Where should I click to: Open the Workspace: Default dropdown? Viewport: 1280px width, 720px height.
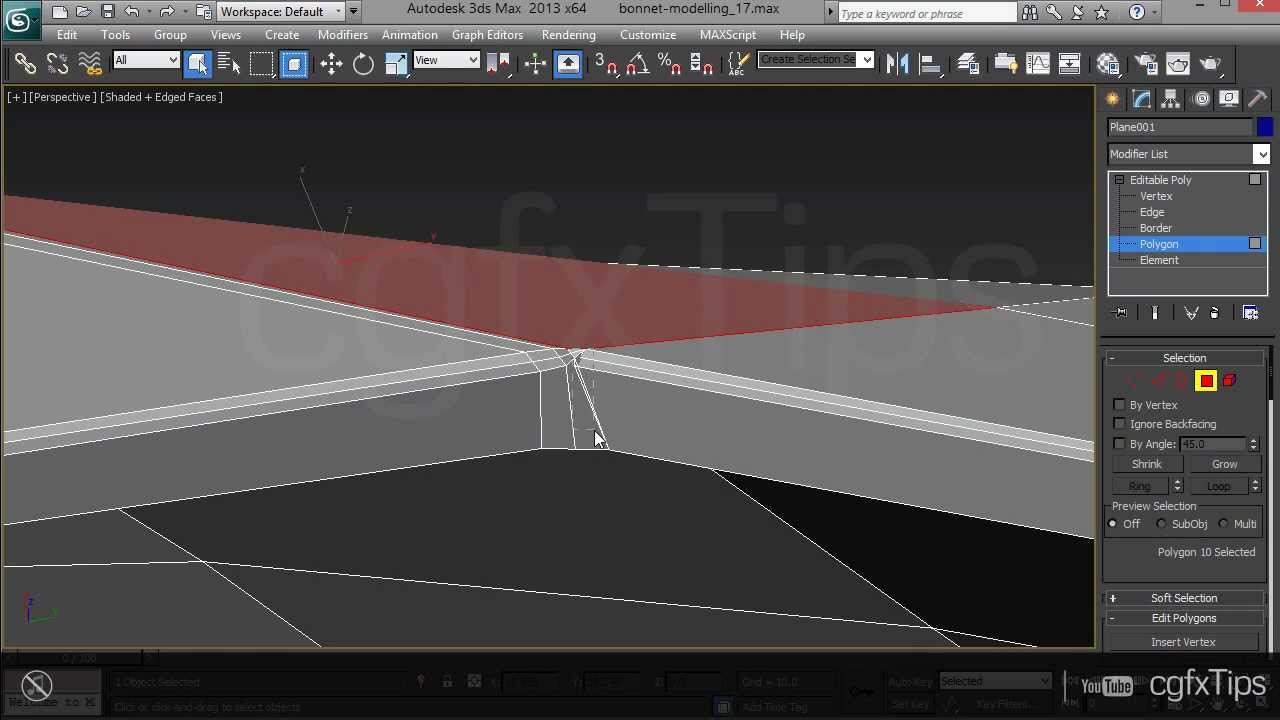click(280, 12)
